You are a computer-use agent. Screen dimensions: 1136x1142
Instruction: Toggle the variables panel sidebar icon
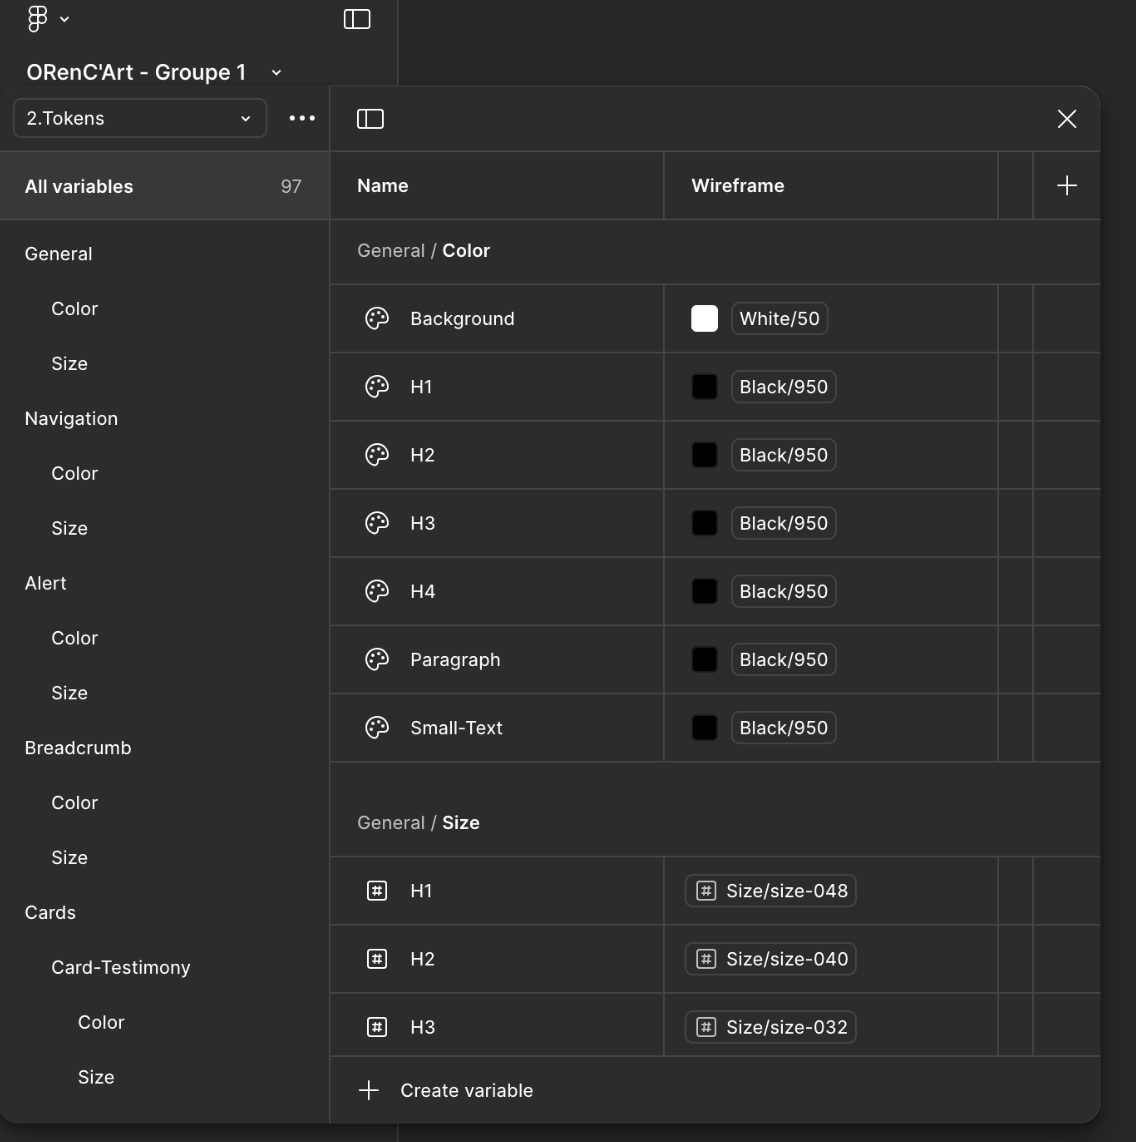[370, 119]
